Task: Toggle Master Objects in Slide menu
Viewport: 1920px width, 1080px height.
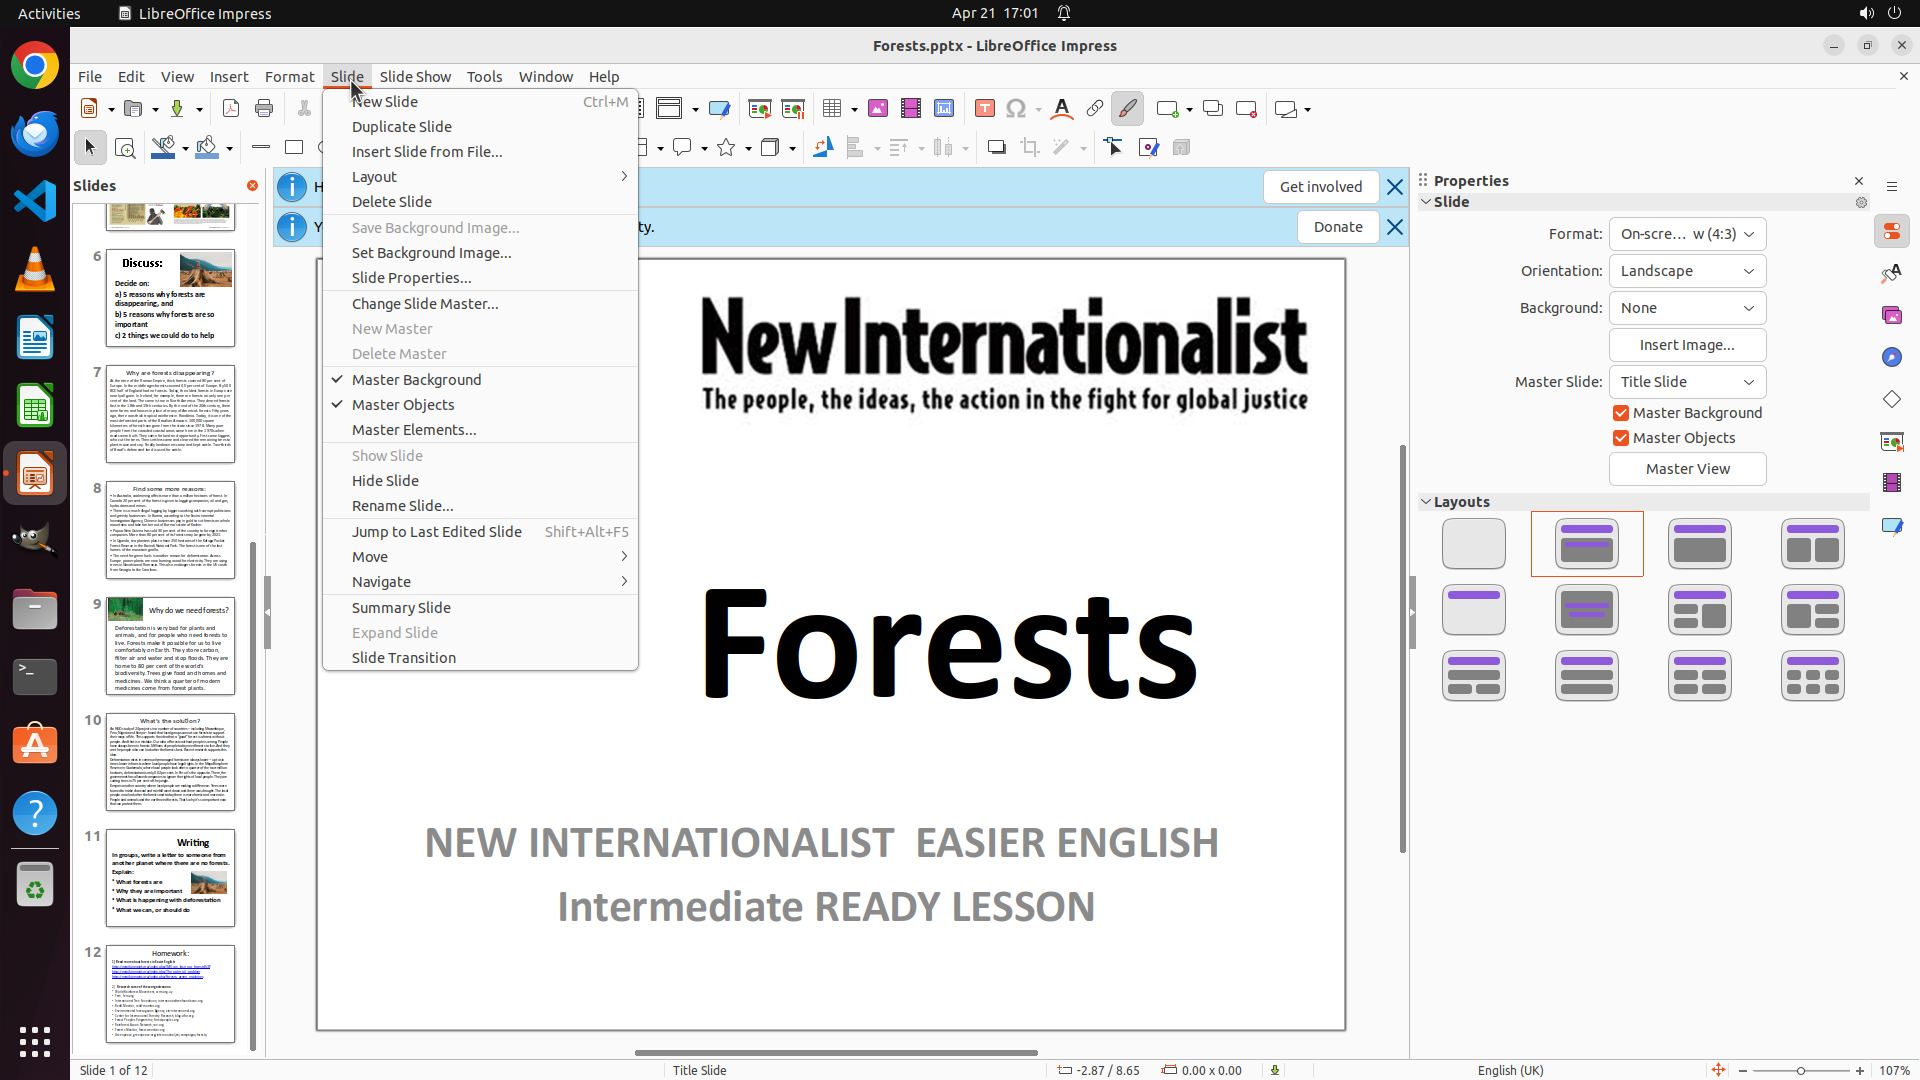Action: click(403, 405)
